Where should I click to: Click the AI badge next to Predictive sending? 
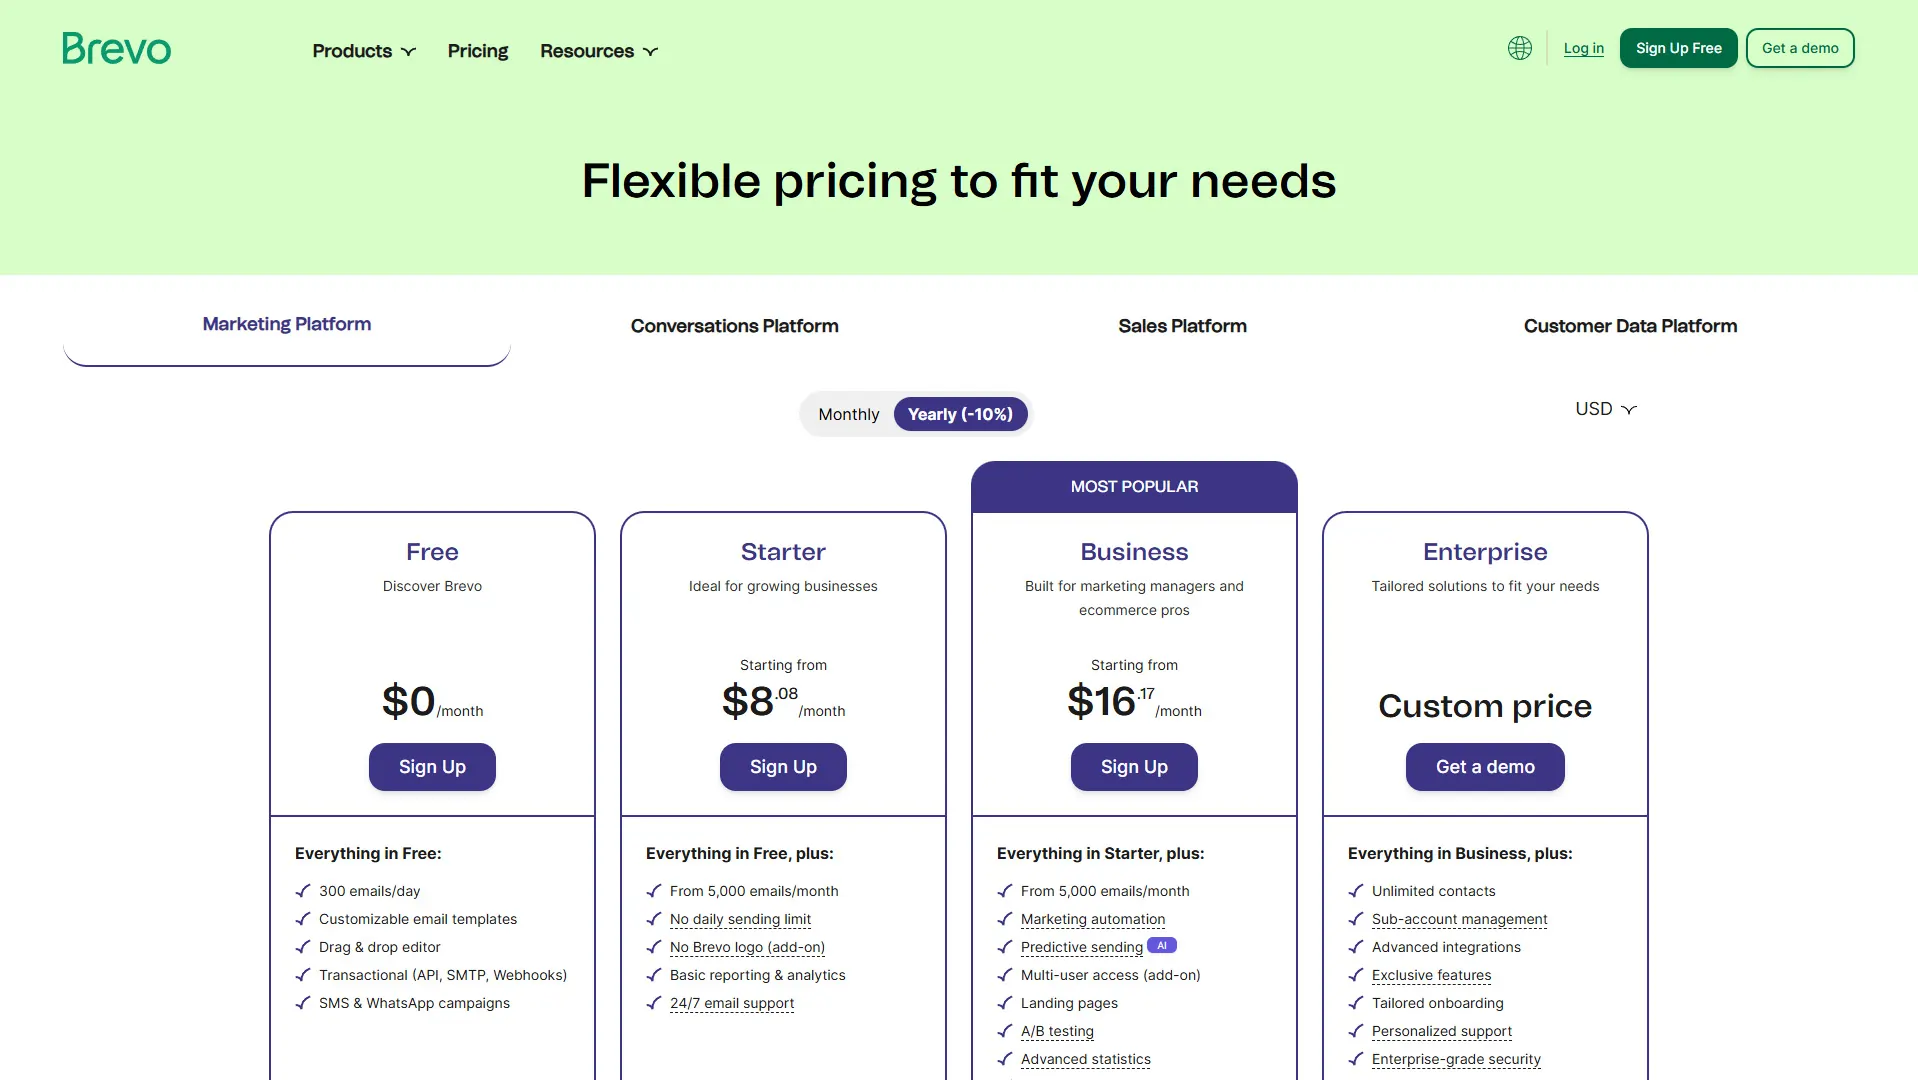(1161, 945)
